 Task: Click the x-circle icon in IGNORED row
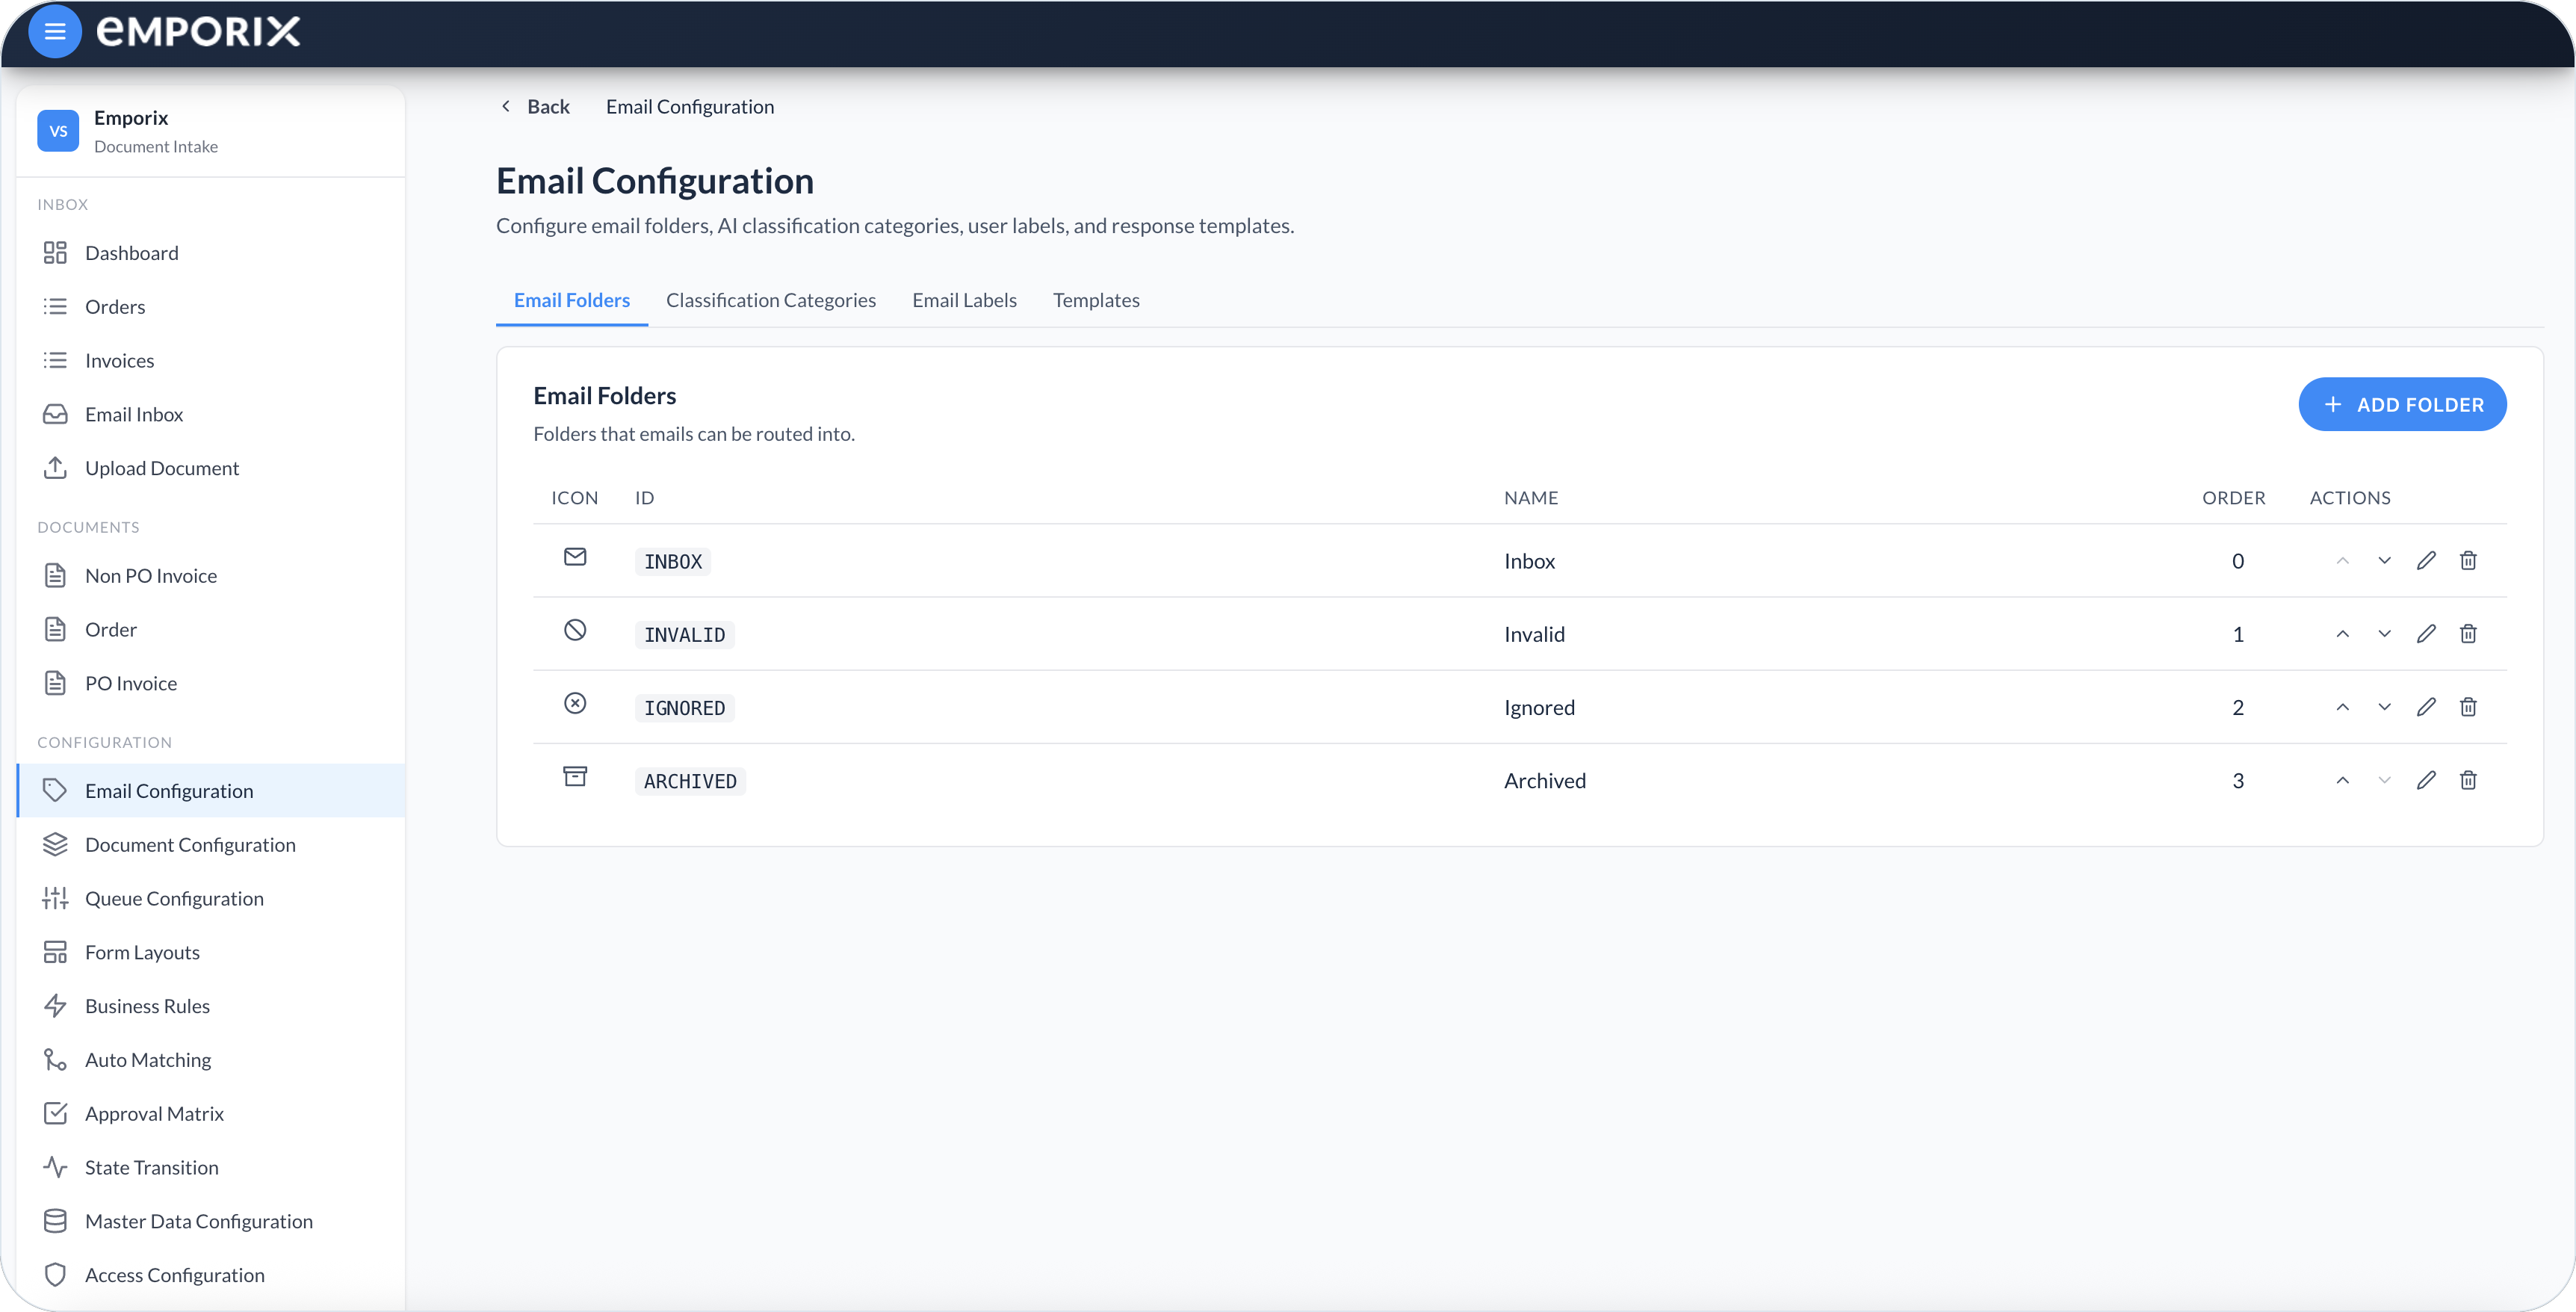coord(575,704)
